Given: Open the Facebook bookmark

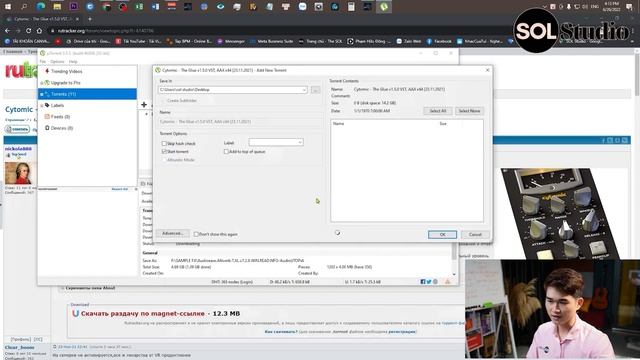Looking at the screenshot, I should [x=439, y=41].
